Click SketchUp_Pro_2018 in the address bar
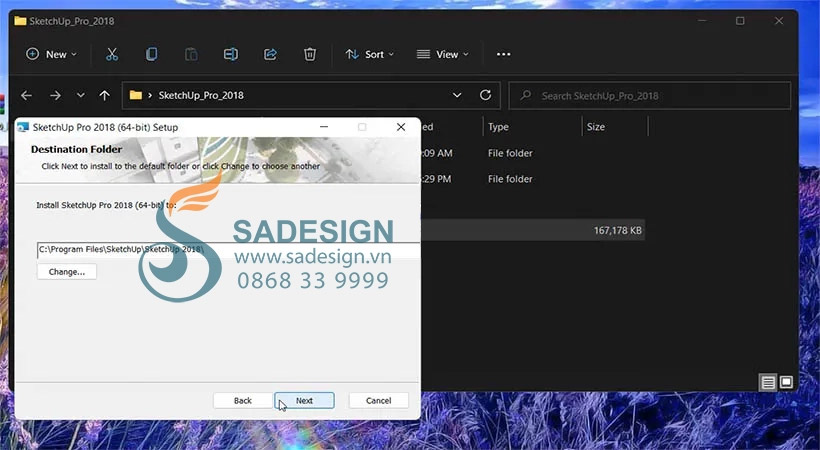 pos(201,95)
